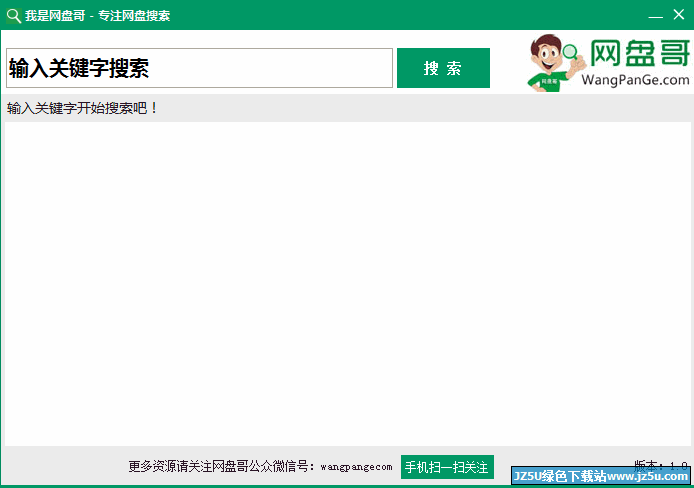694x488 pixels.
Task: Click the empty search results list area
Action: tap(347, 284)
